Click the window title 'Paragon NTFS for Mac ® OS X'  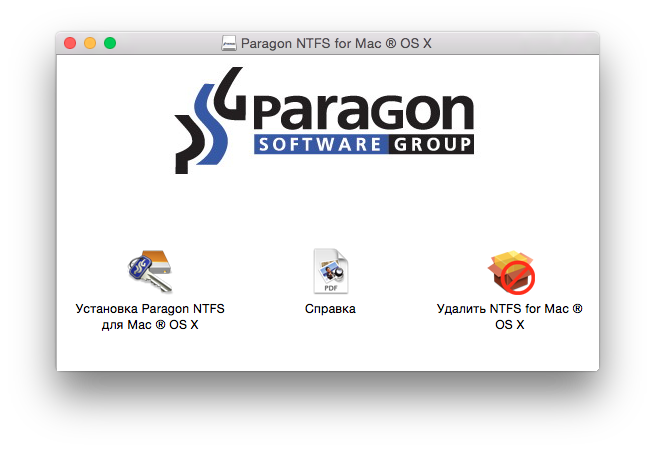click(x=336, y=43)
